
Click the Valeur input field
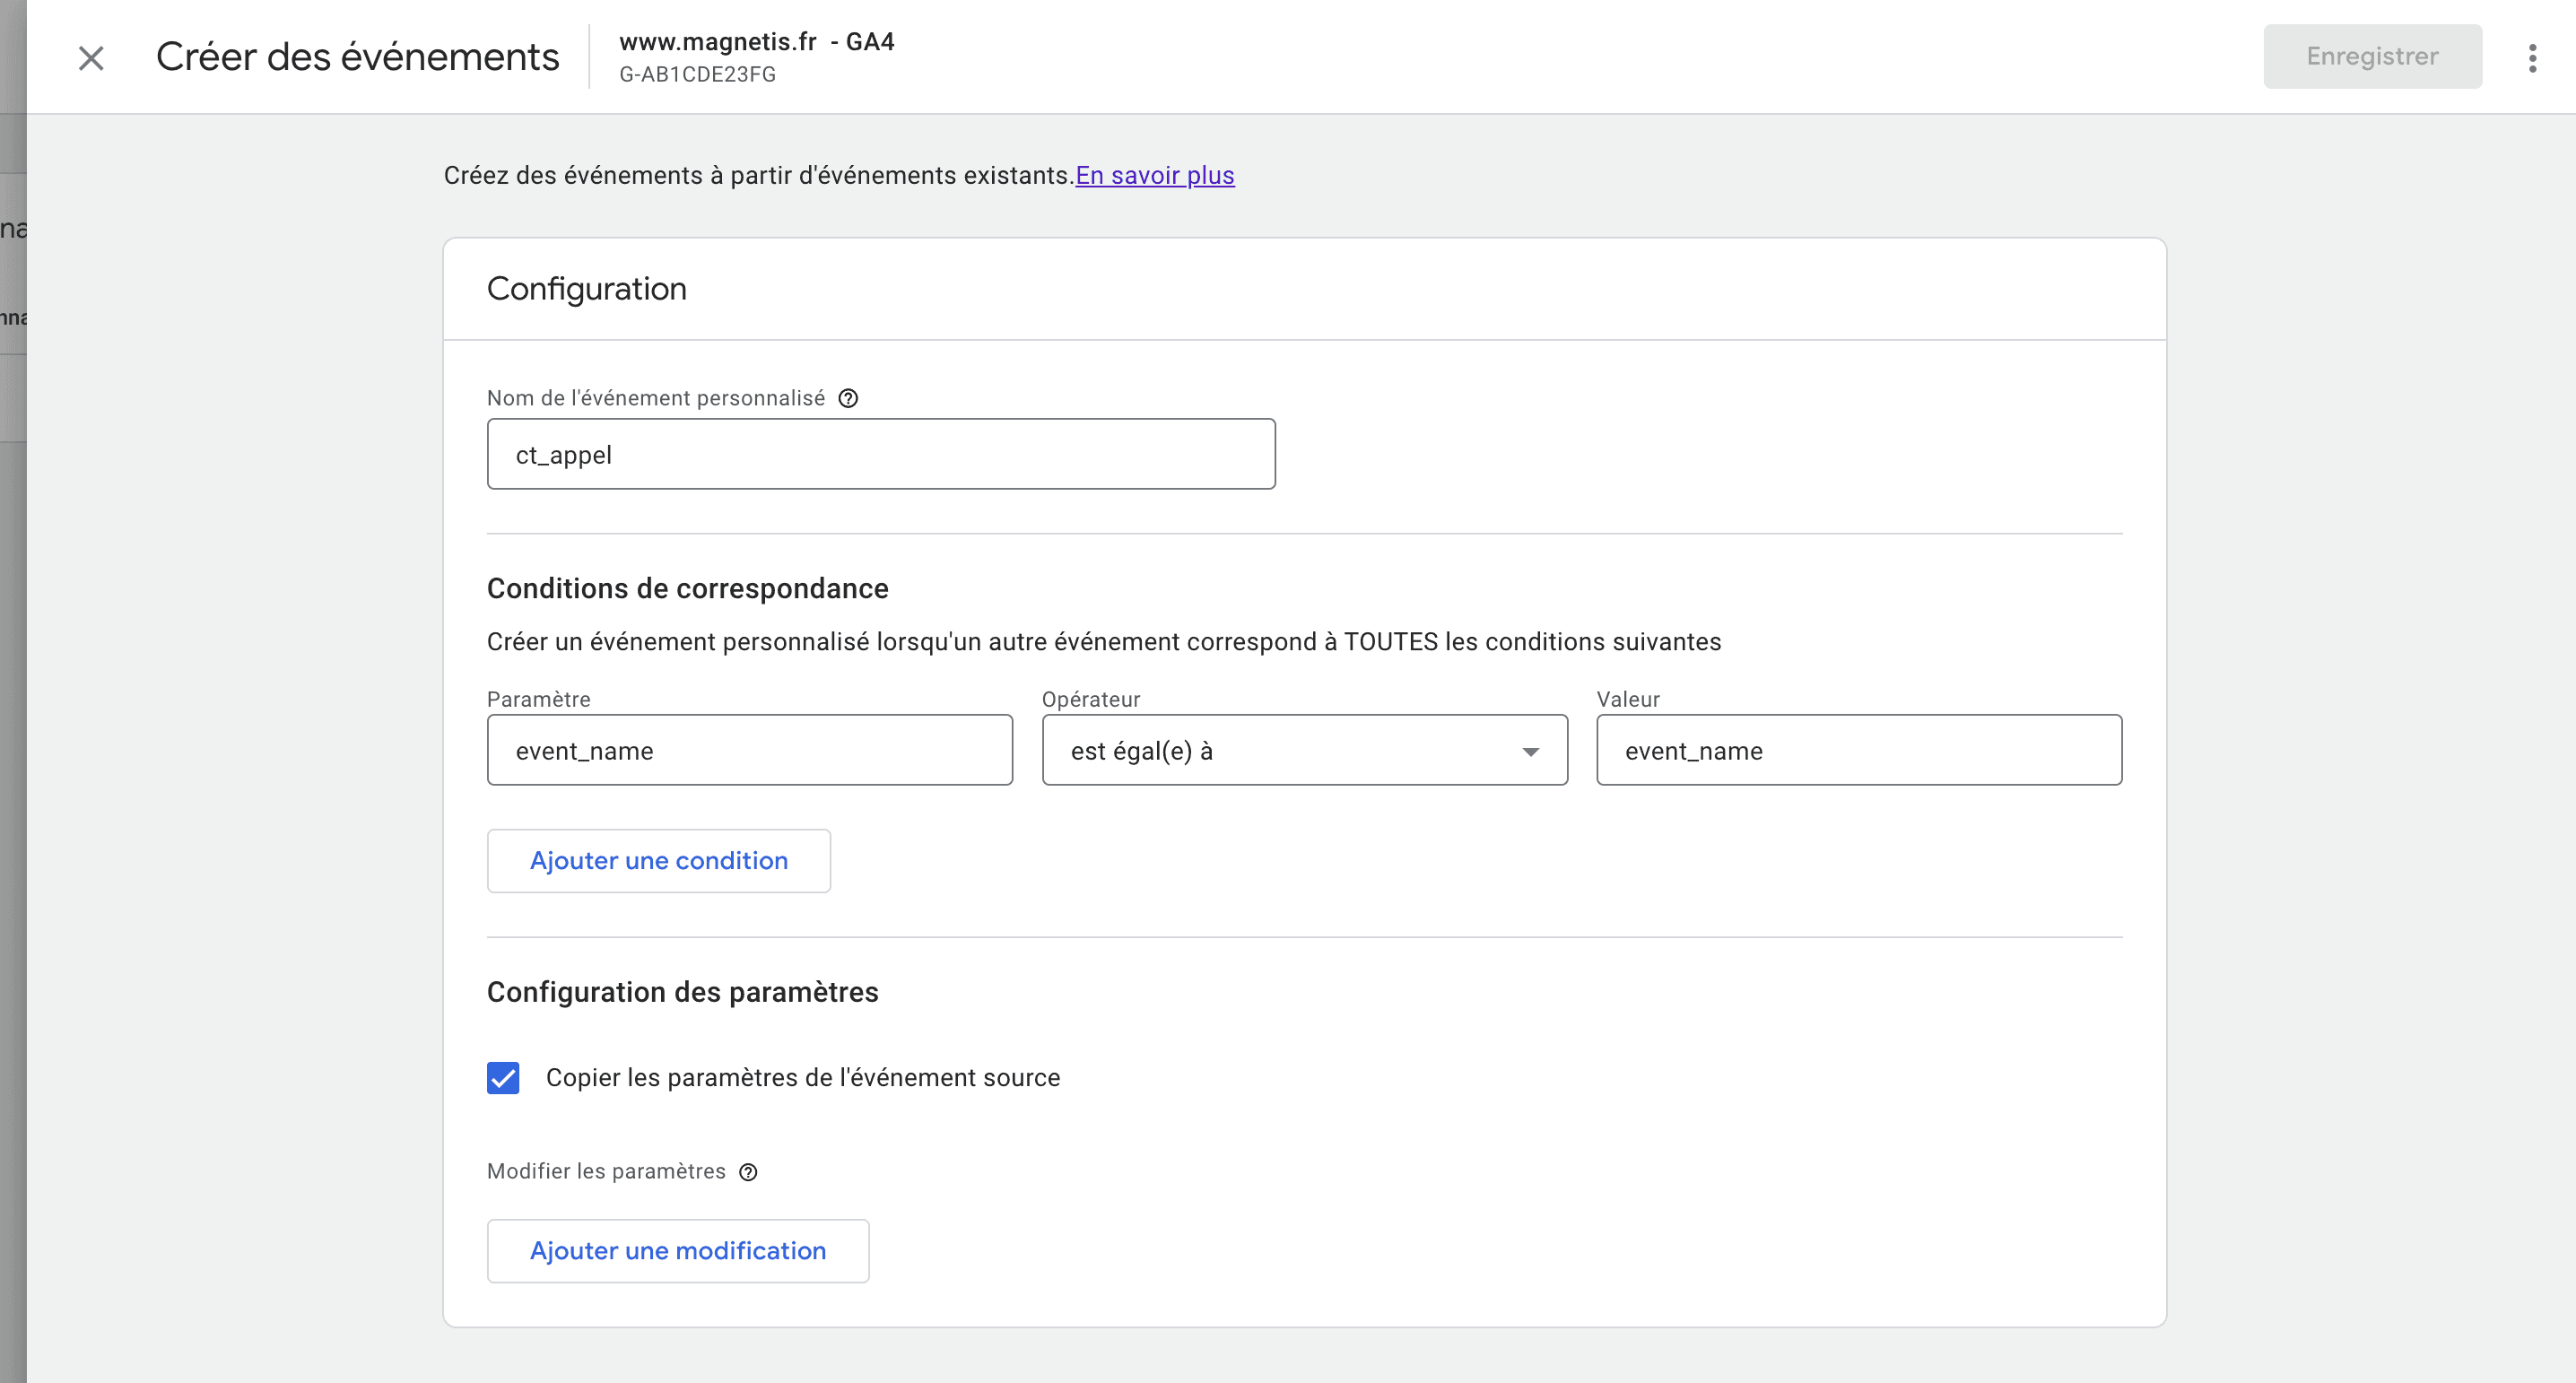click(1859, 750)
